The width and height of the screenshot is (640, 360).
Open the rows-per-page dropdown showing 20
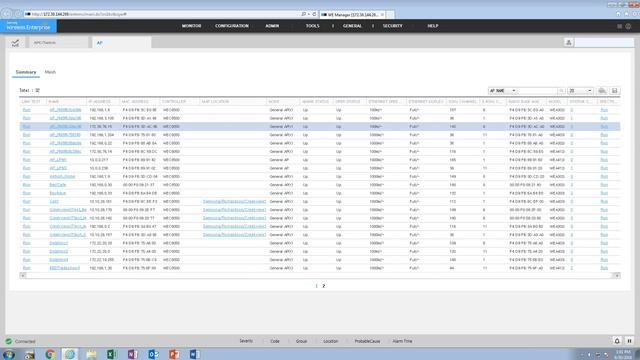pos(580,91)
